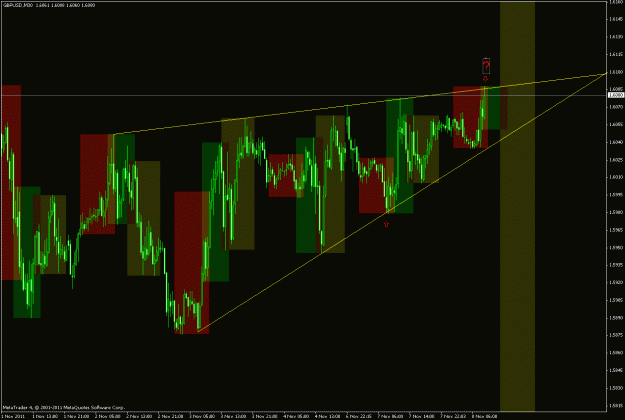Viewport: 625px width, 420px height.
Task: Click the "1 Nov 2011" time axis label
Action: pos(13,416)
